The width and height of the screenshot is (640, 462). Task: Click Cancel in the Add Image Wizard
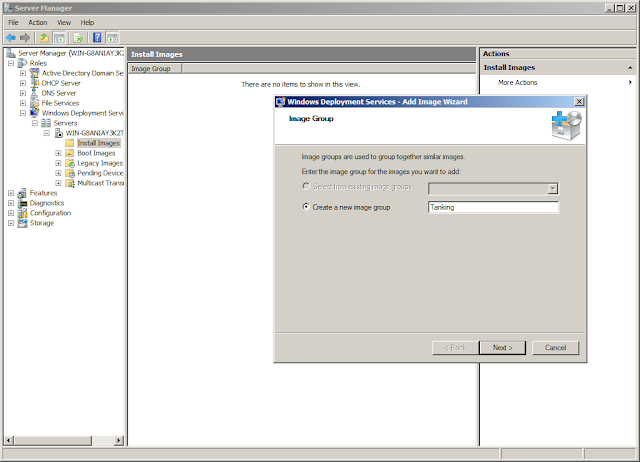tap(556, 348)
